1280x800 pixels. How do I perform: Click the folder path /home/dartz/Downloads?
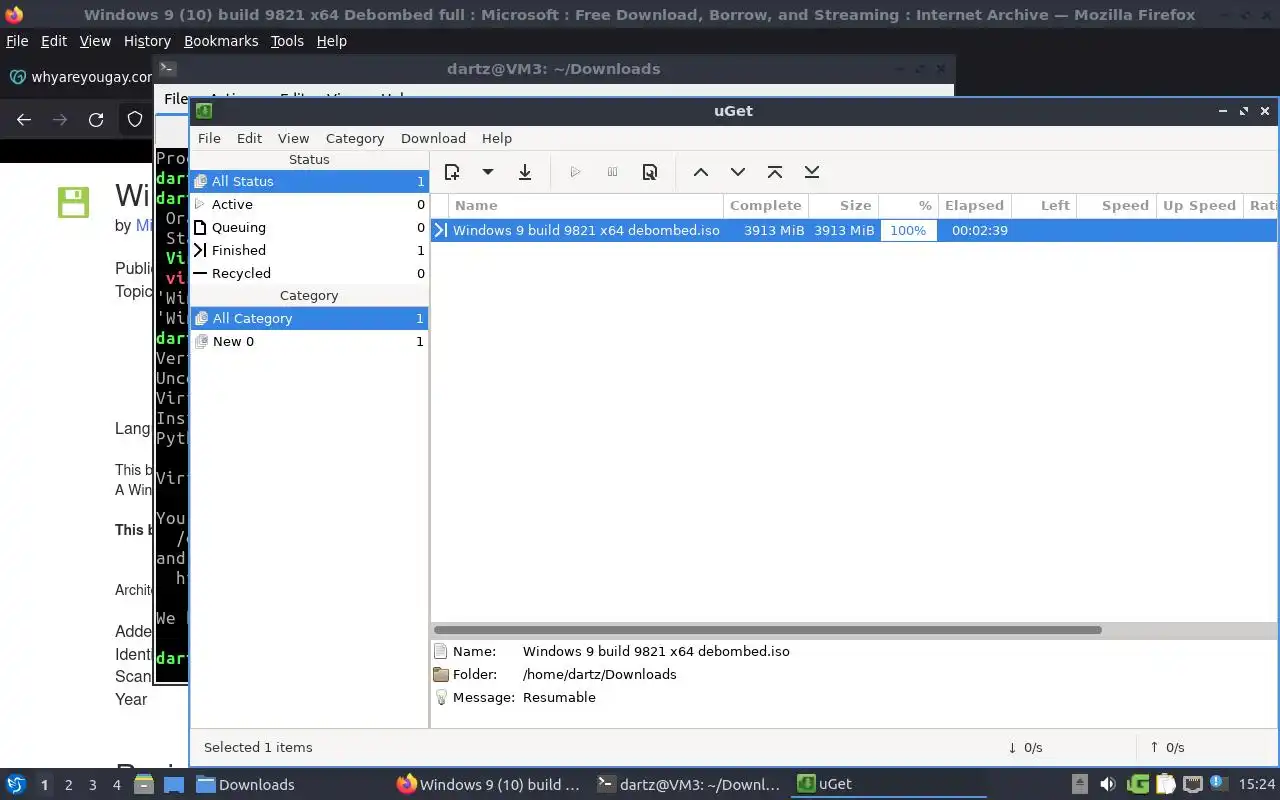(599, 674)
